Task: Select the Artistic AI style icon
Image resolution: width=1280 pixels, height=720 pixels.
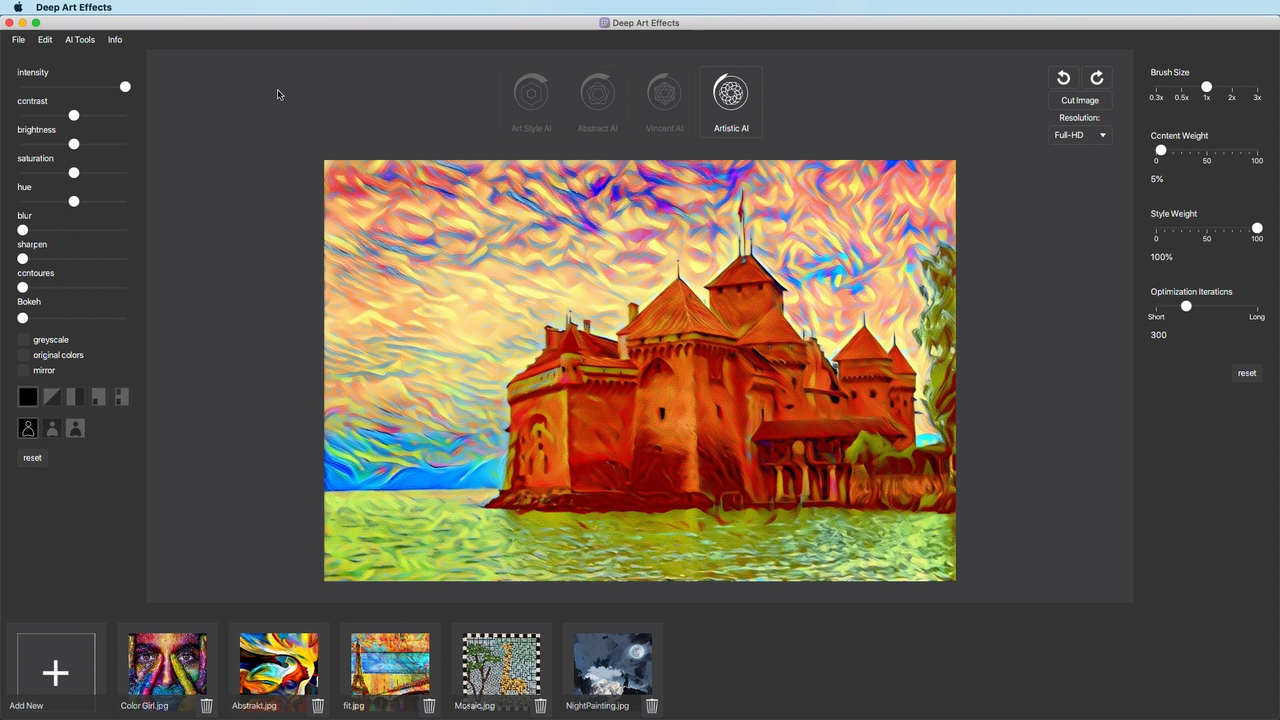Action: pyautogui.click(x=730, y=92)
